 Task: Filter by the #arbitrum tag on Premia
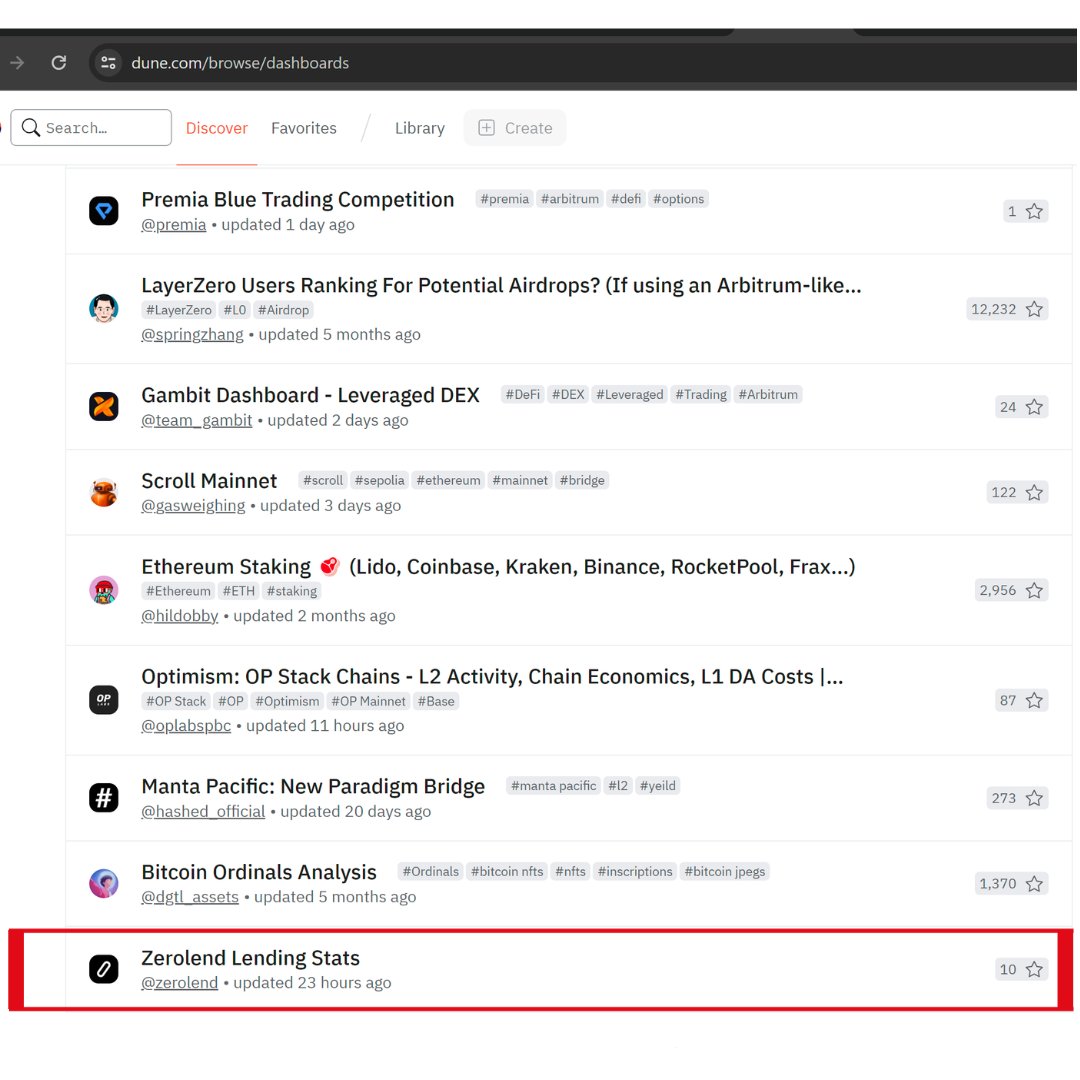[x=570, y=199]
